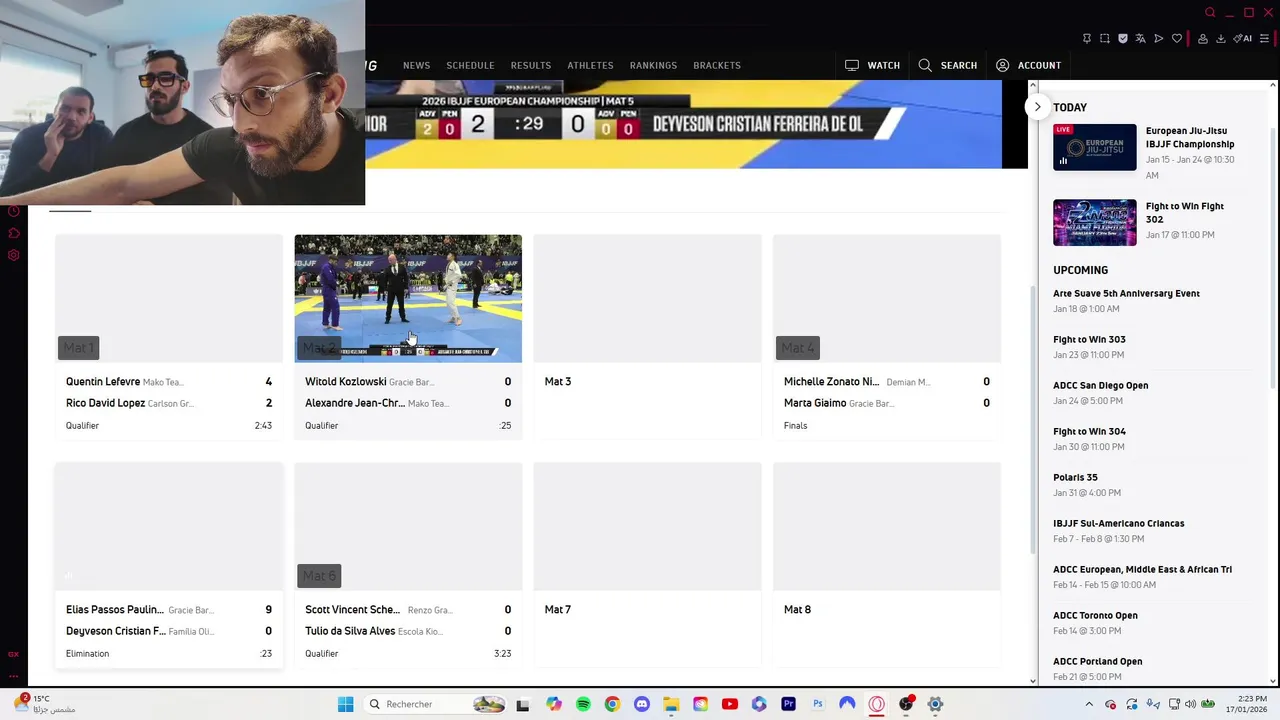The width and height of the screenshot is (1280, 720).
Task: Click the WATCH button
Action: 872,65
